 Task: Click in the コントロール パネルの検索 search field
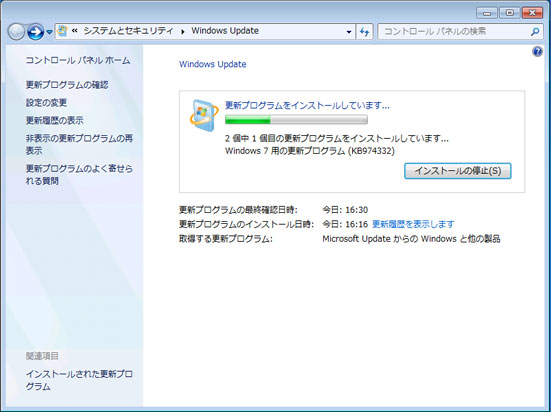pos(455,32)
